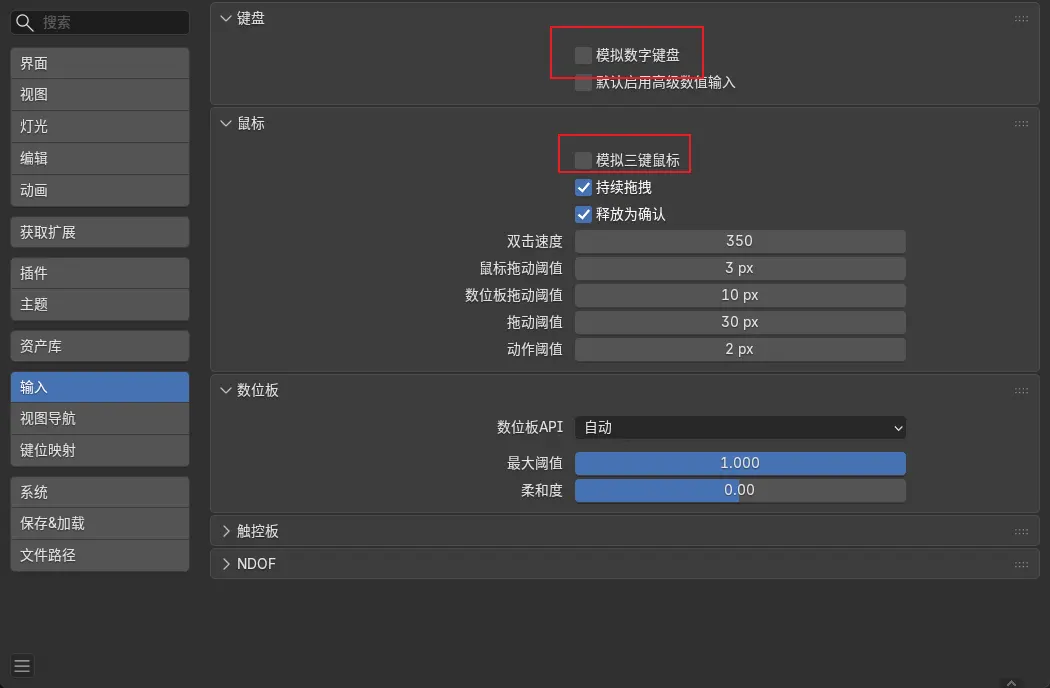This screenshot has height=688, width=1050.
Task: Click the 鼠标 panel drag grip
Action: coord(1021,124)
